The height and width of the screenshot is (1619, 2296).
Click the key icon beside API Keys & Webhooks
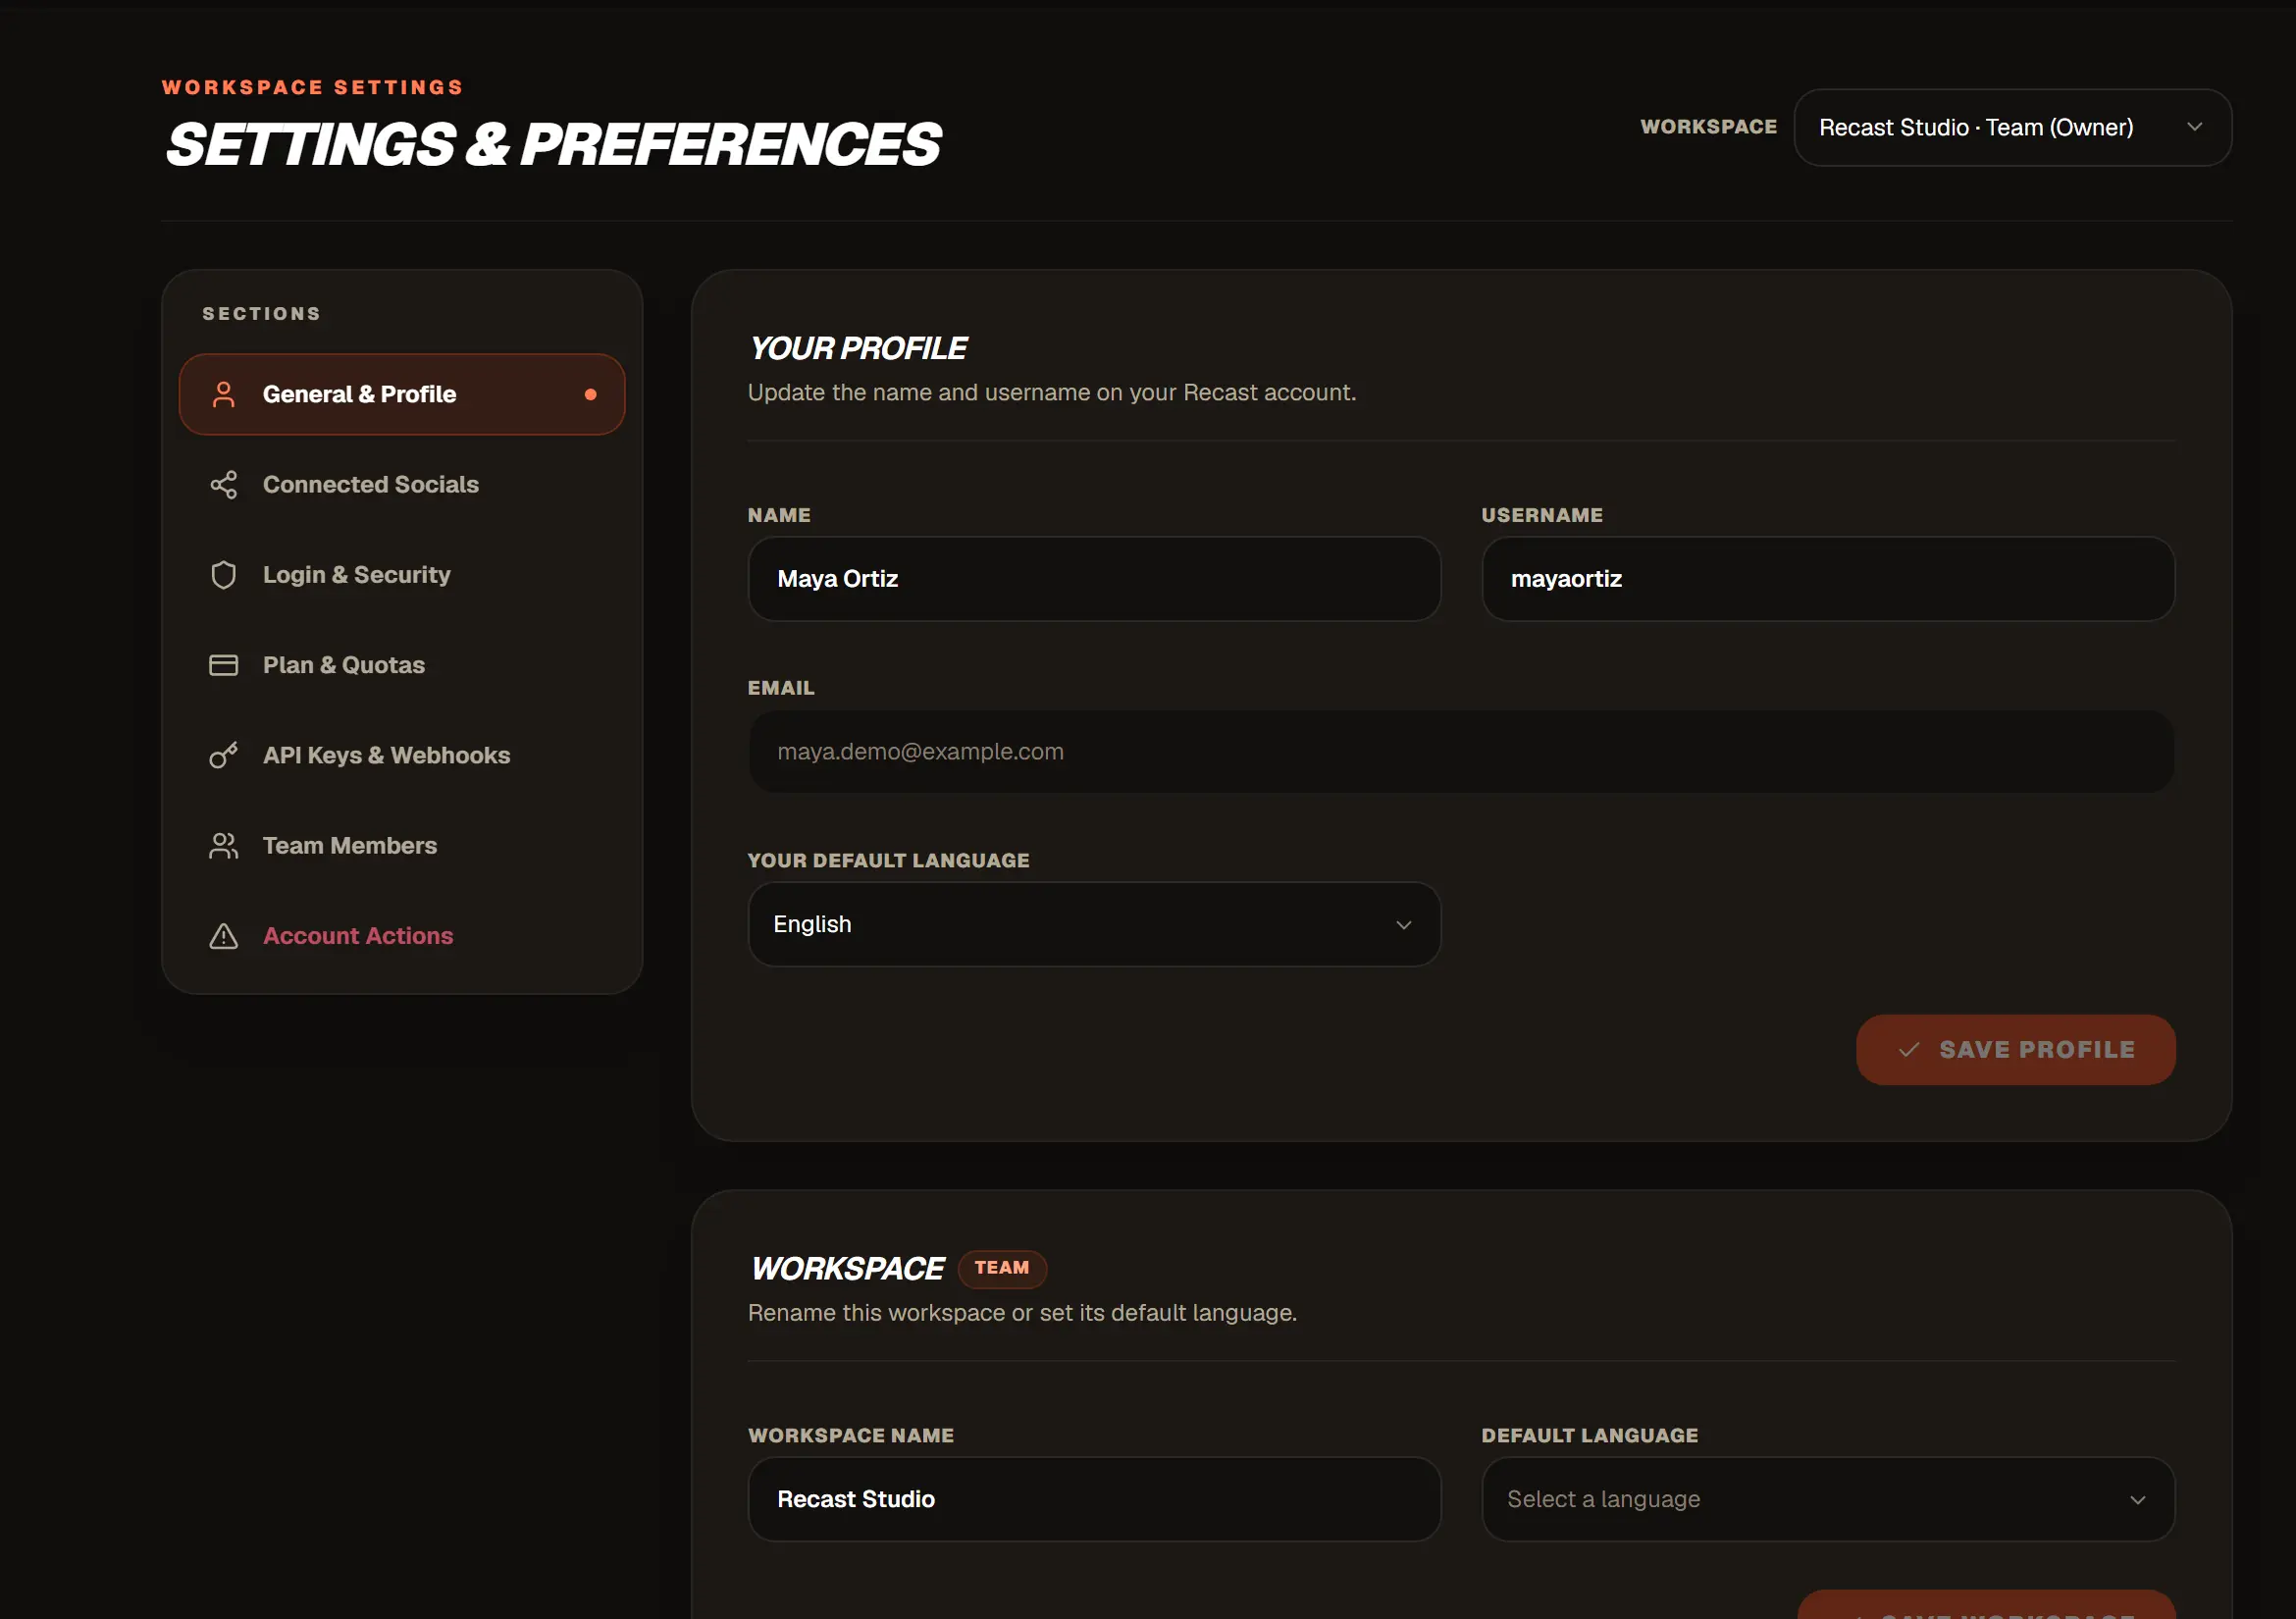tap(223, 755)
